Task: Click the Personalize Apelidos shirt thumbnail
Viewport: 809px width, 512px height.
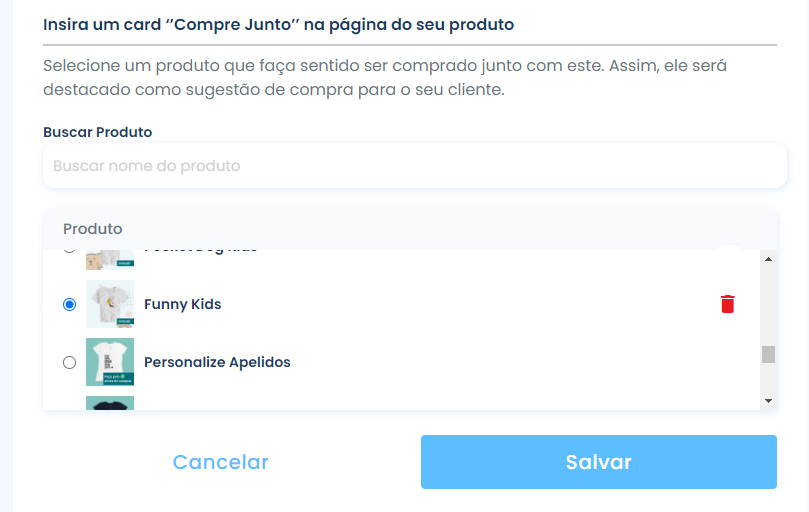Action: tap(110, 362)
